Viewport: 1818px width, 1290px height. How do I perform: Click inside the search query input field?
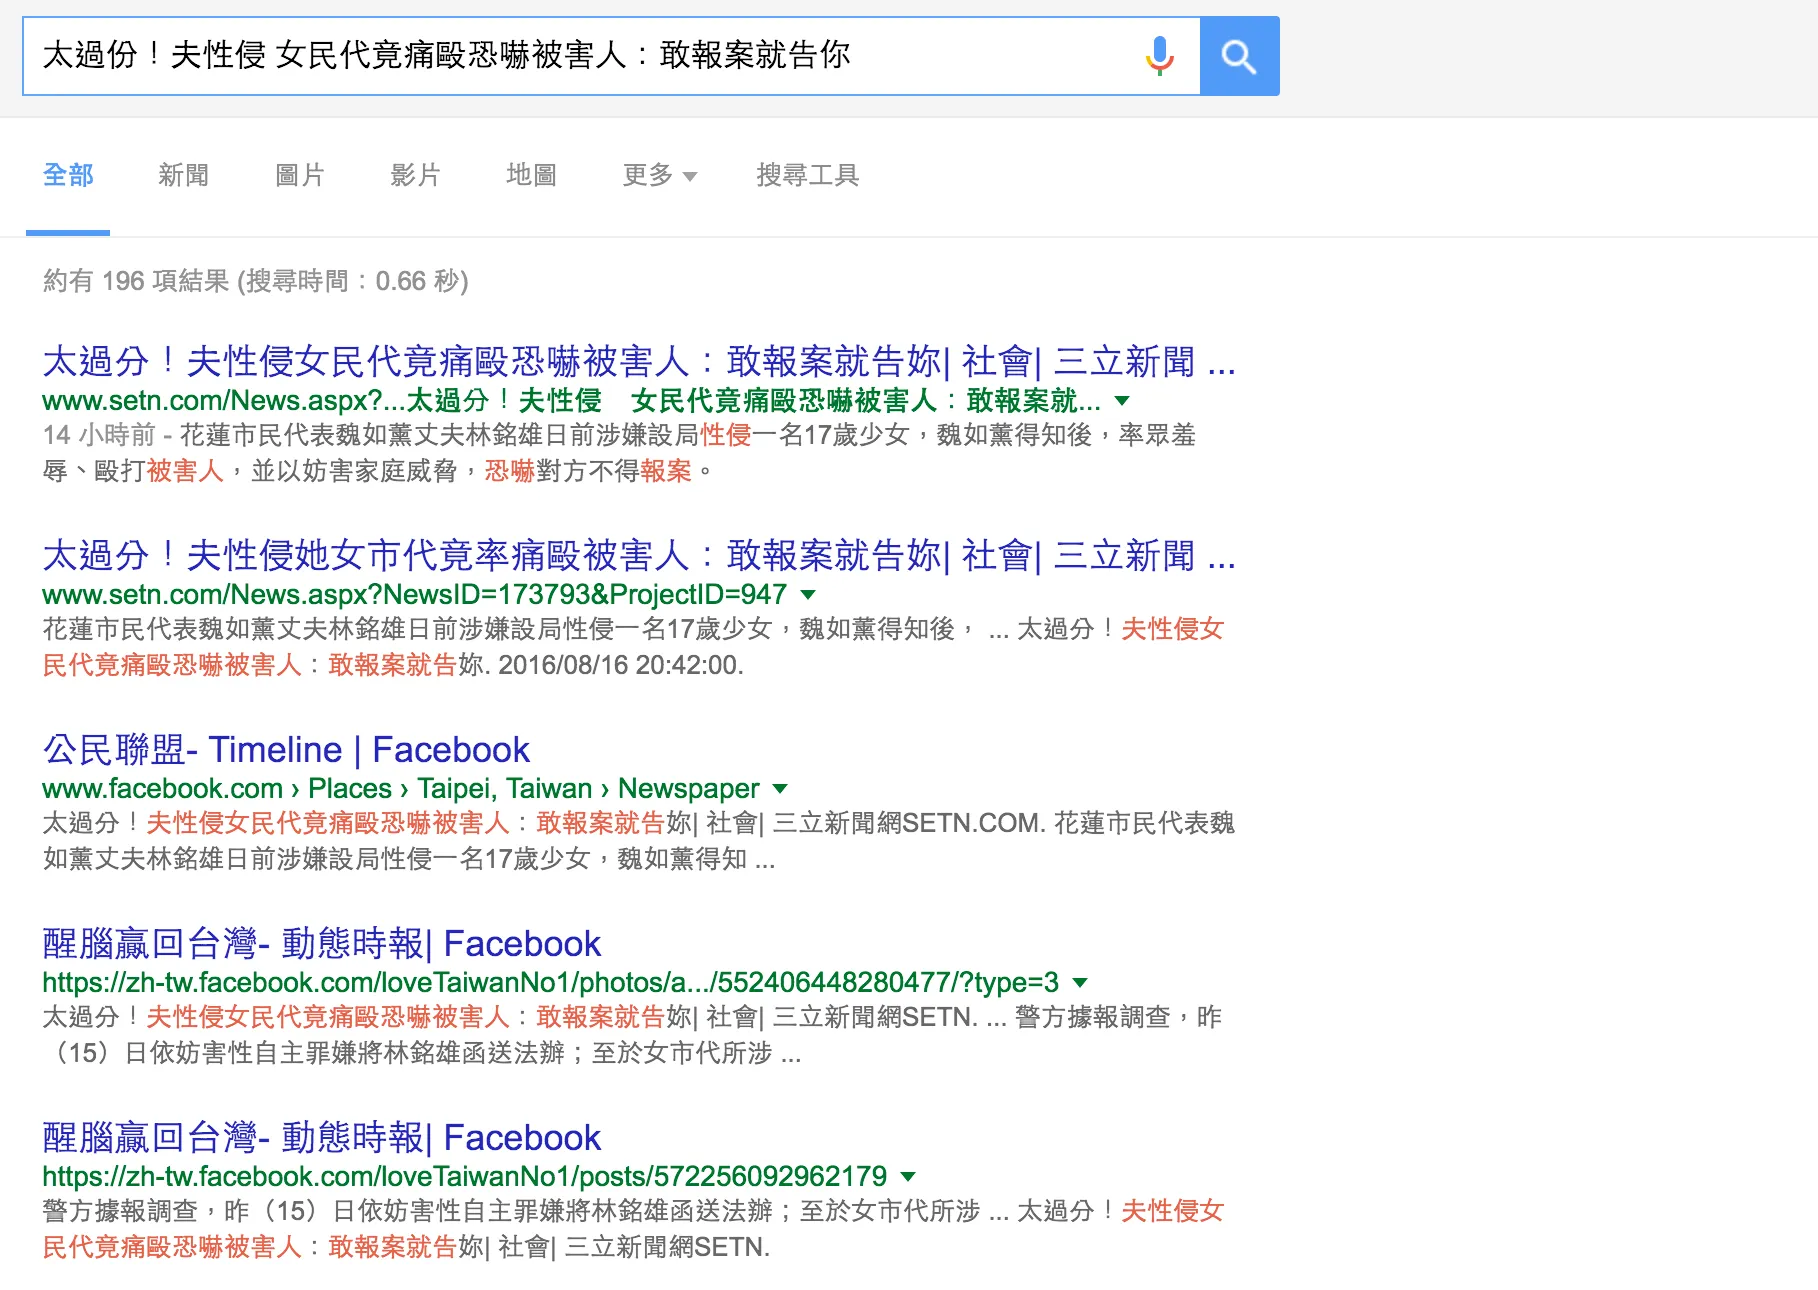click(x=600, y=57)
